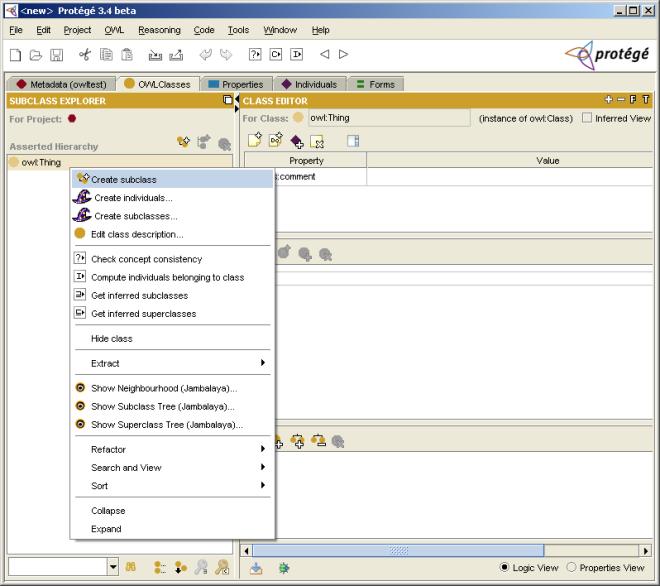
Task: Switch to the Properties tab
Action: pyautogui.click(x=236, y=84)
